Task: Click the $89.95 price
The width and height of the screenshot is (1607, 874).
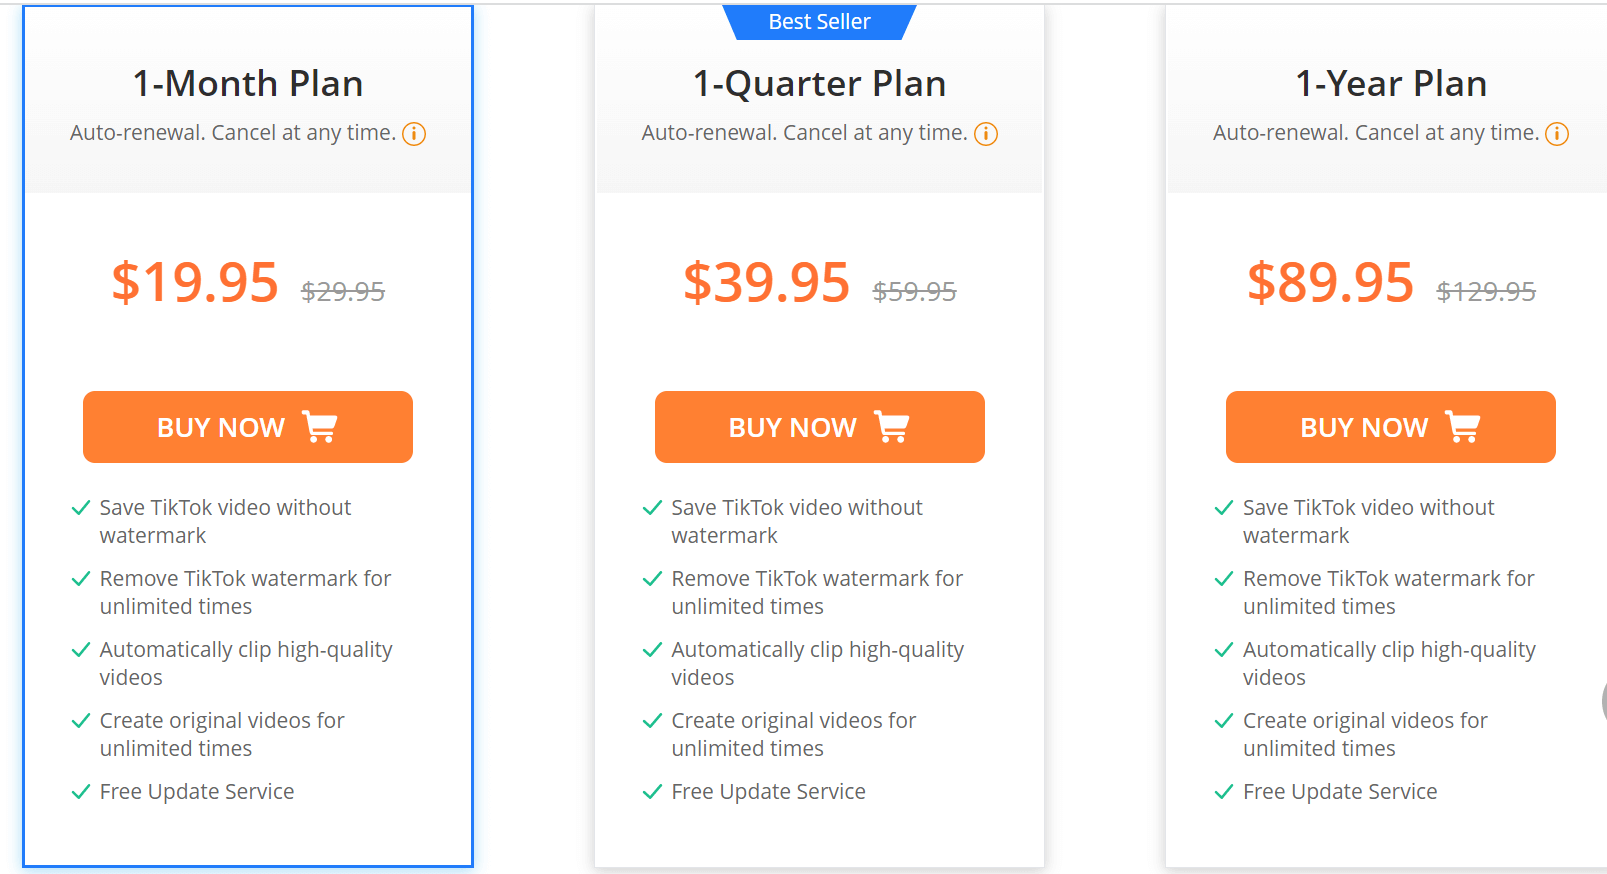Action: point(1330,282)
